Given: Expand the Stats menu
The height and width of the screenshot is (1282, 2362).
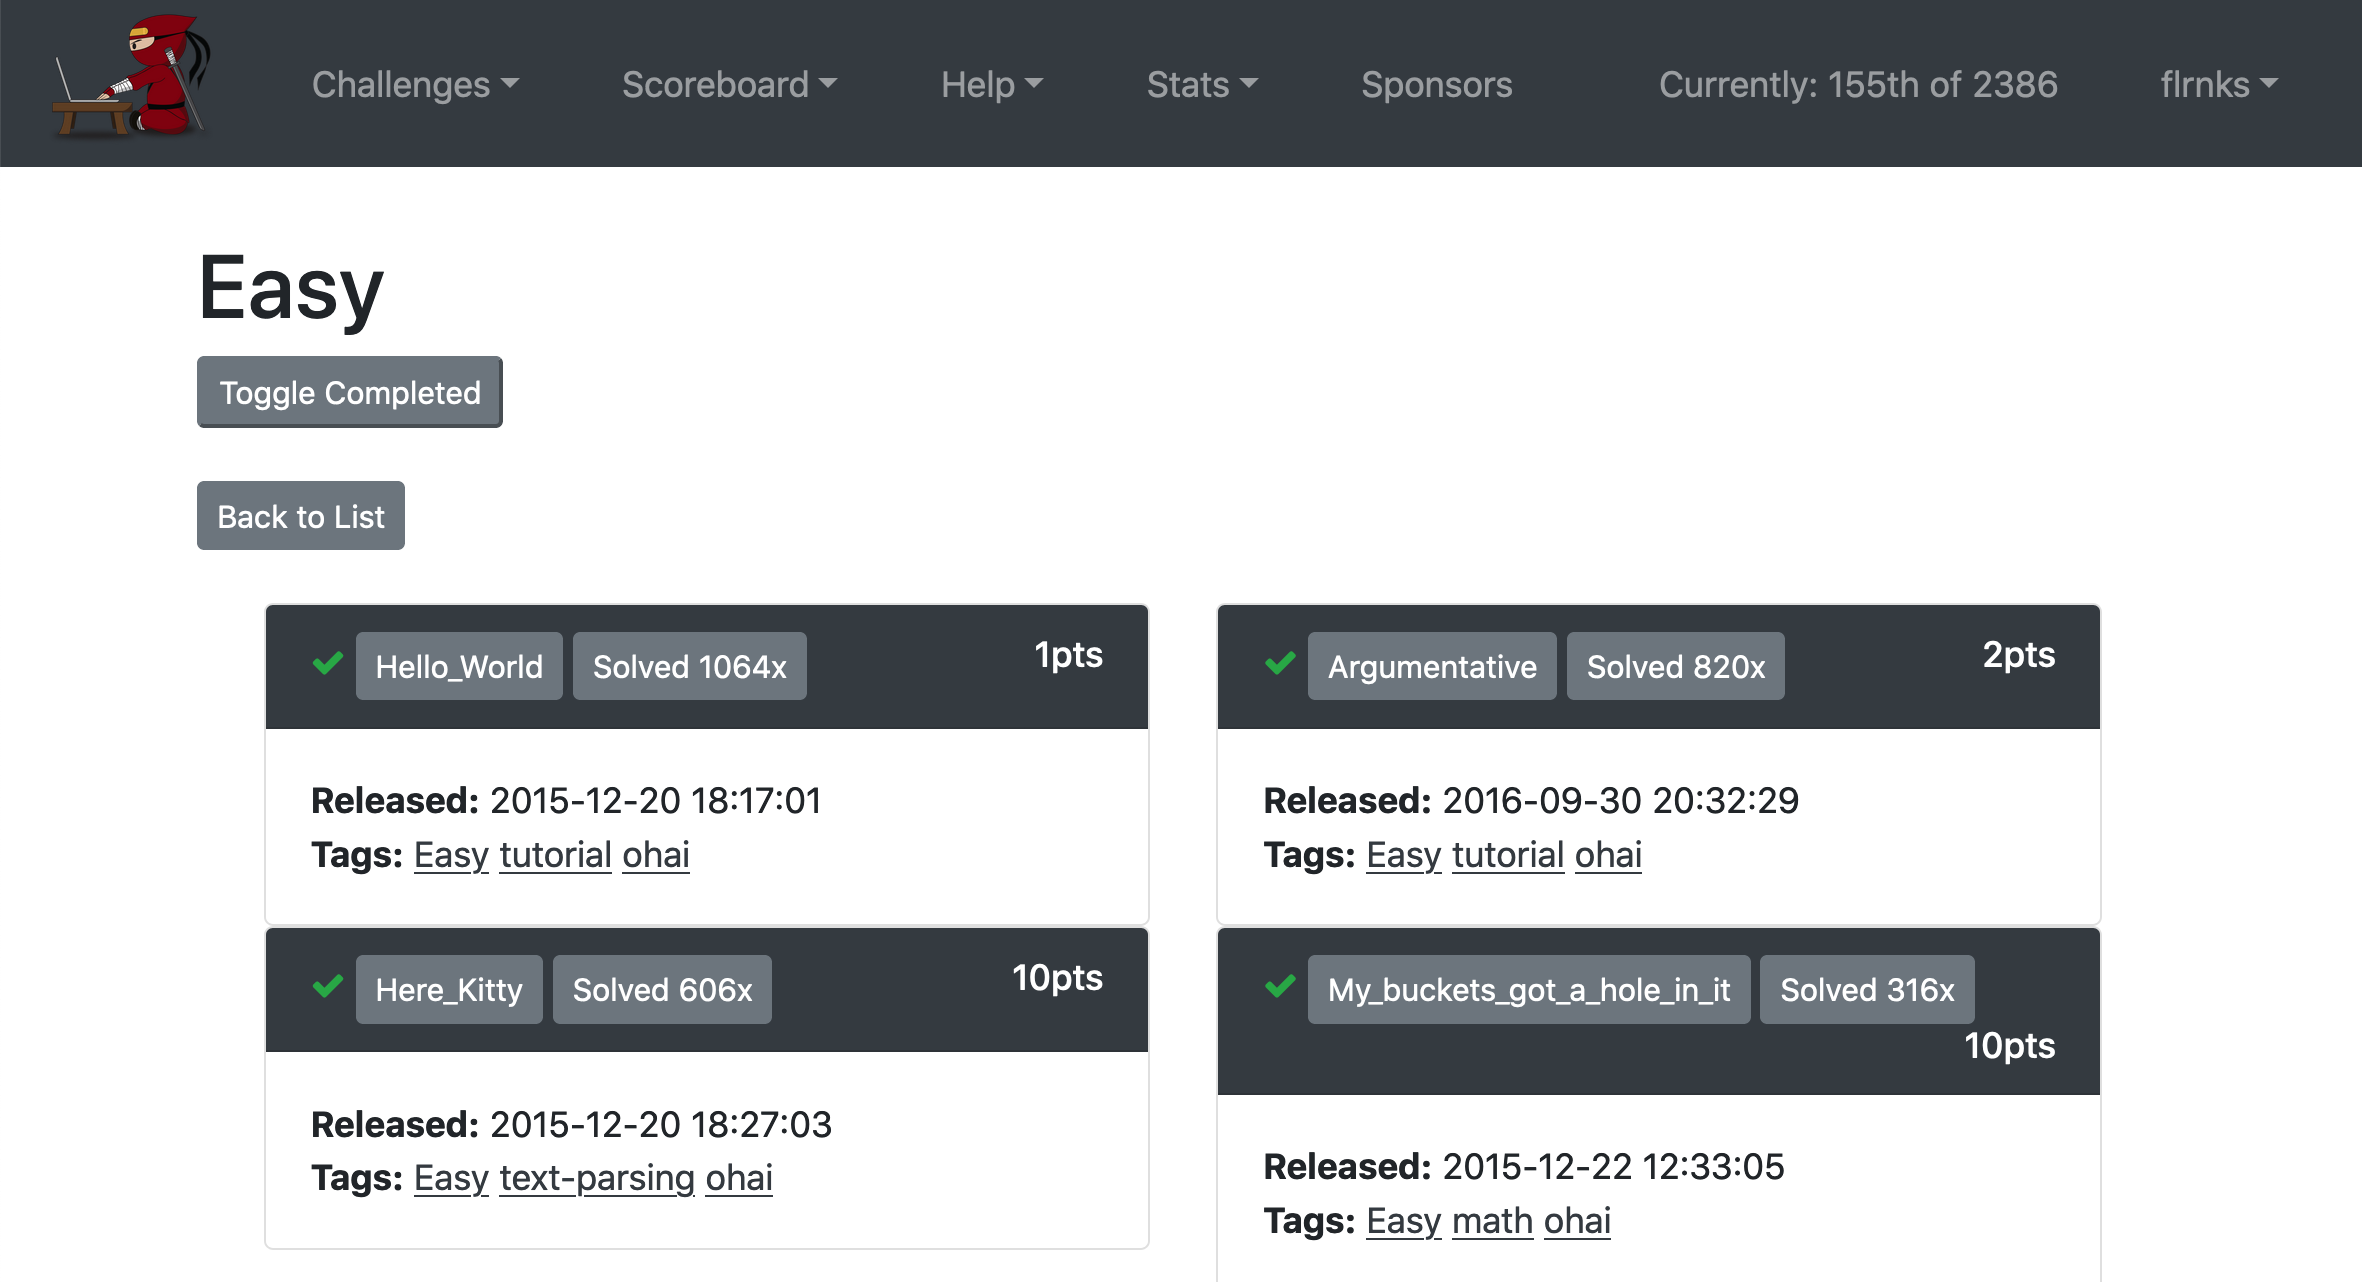Looking at the screenshot, I should [1201, 85].
